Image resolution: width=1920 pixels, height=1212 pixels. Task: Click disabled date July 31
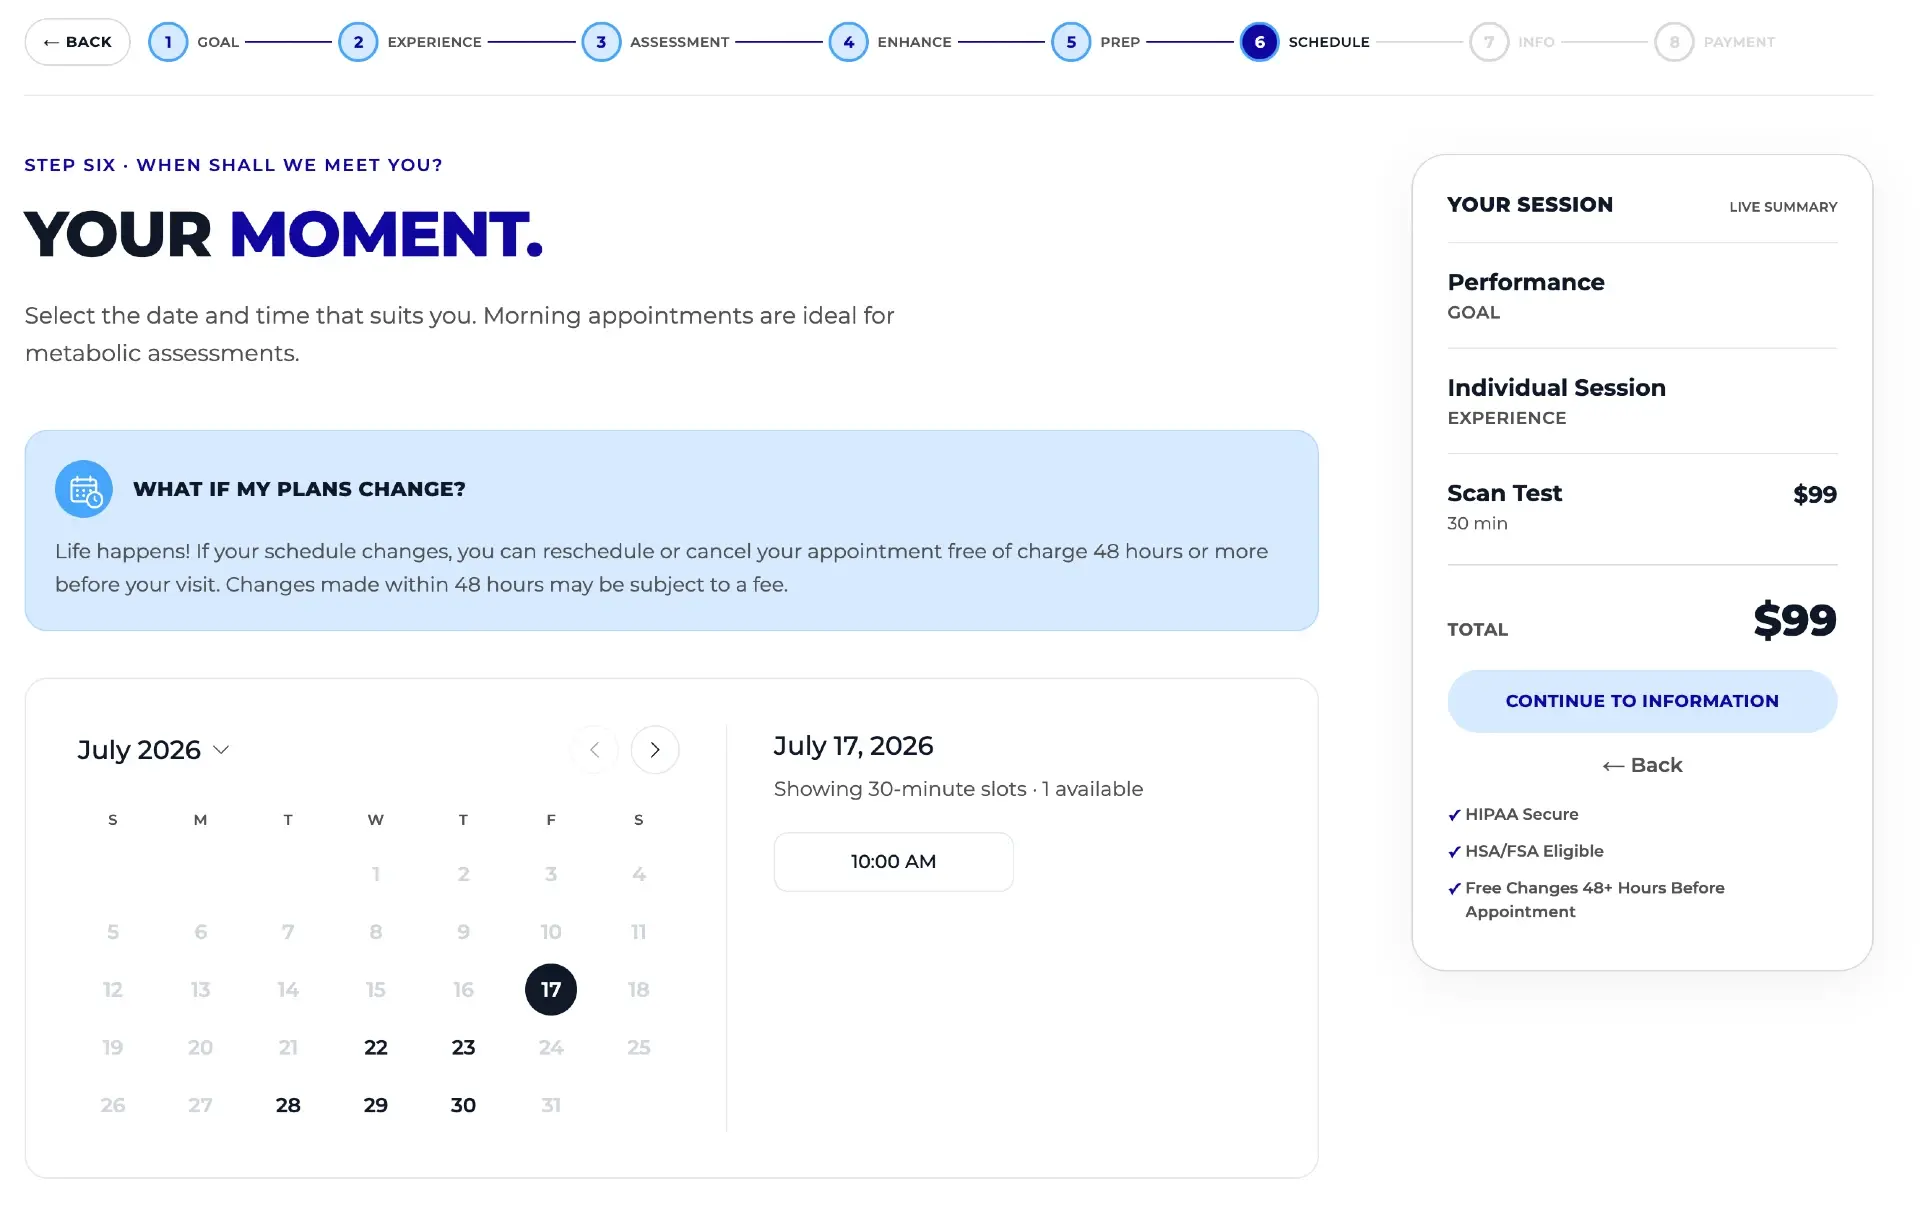tap(551, 1105)
